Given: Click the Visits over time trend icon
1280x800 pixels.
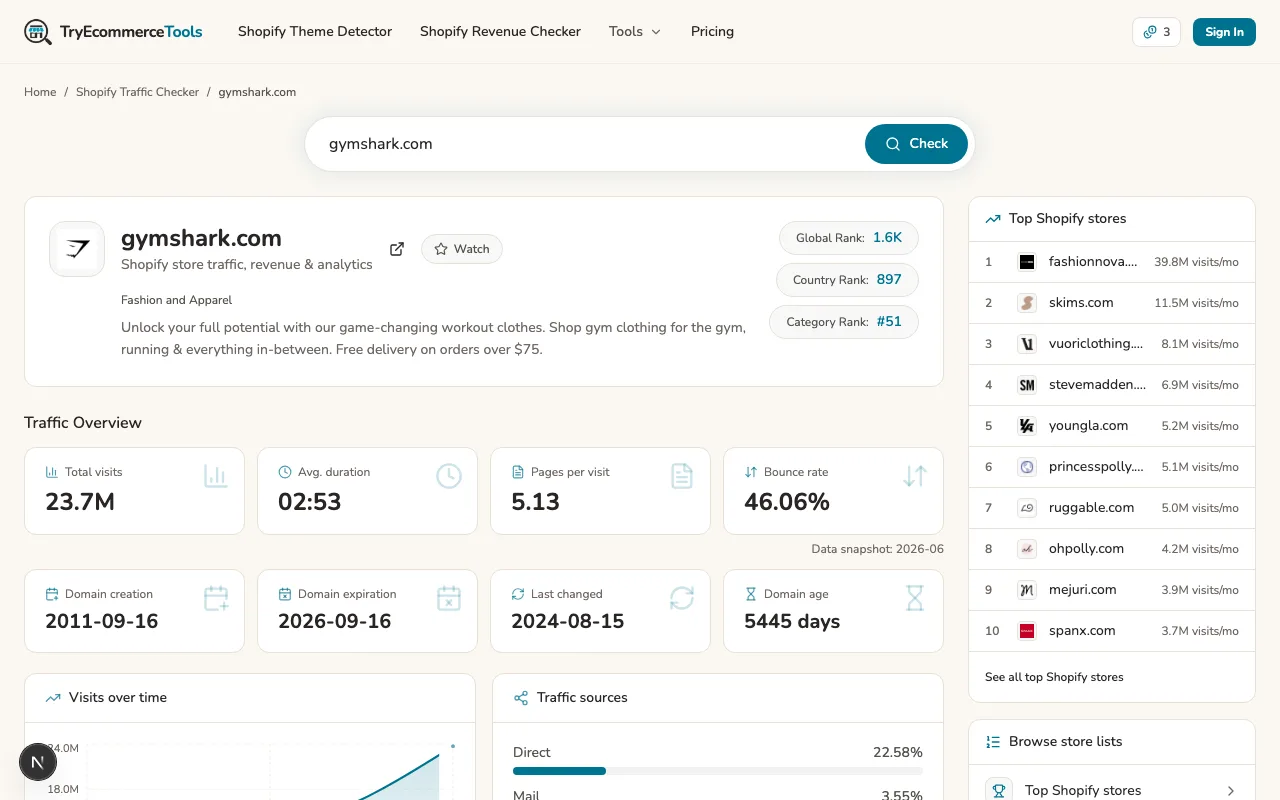Looking at the screenshot, I should point(53,698).
